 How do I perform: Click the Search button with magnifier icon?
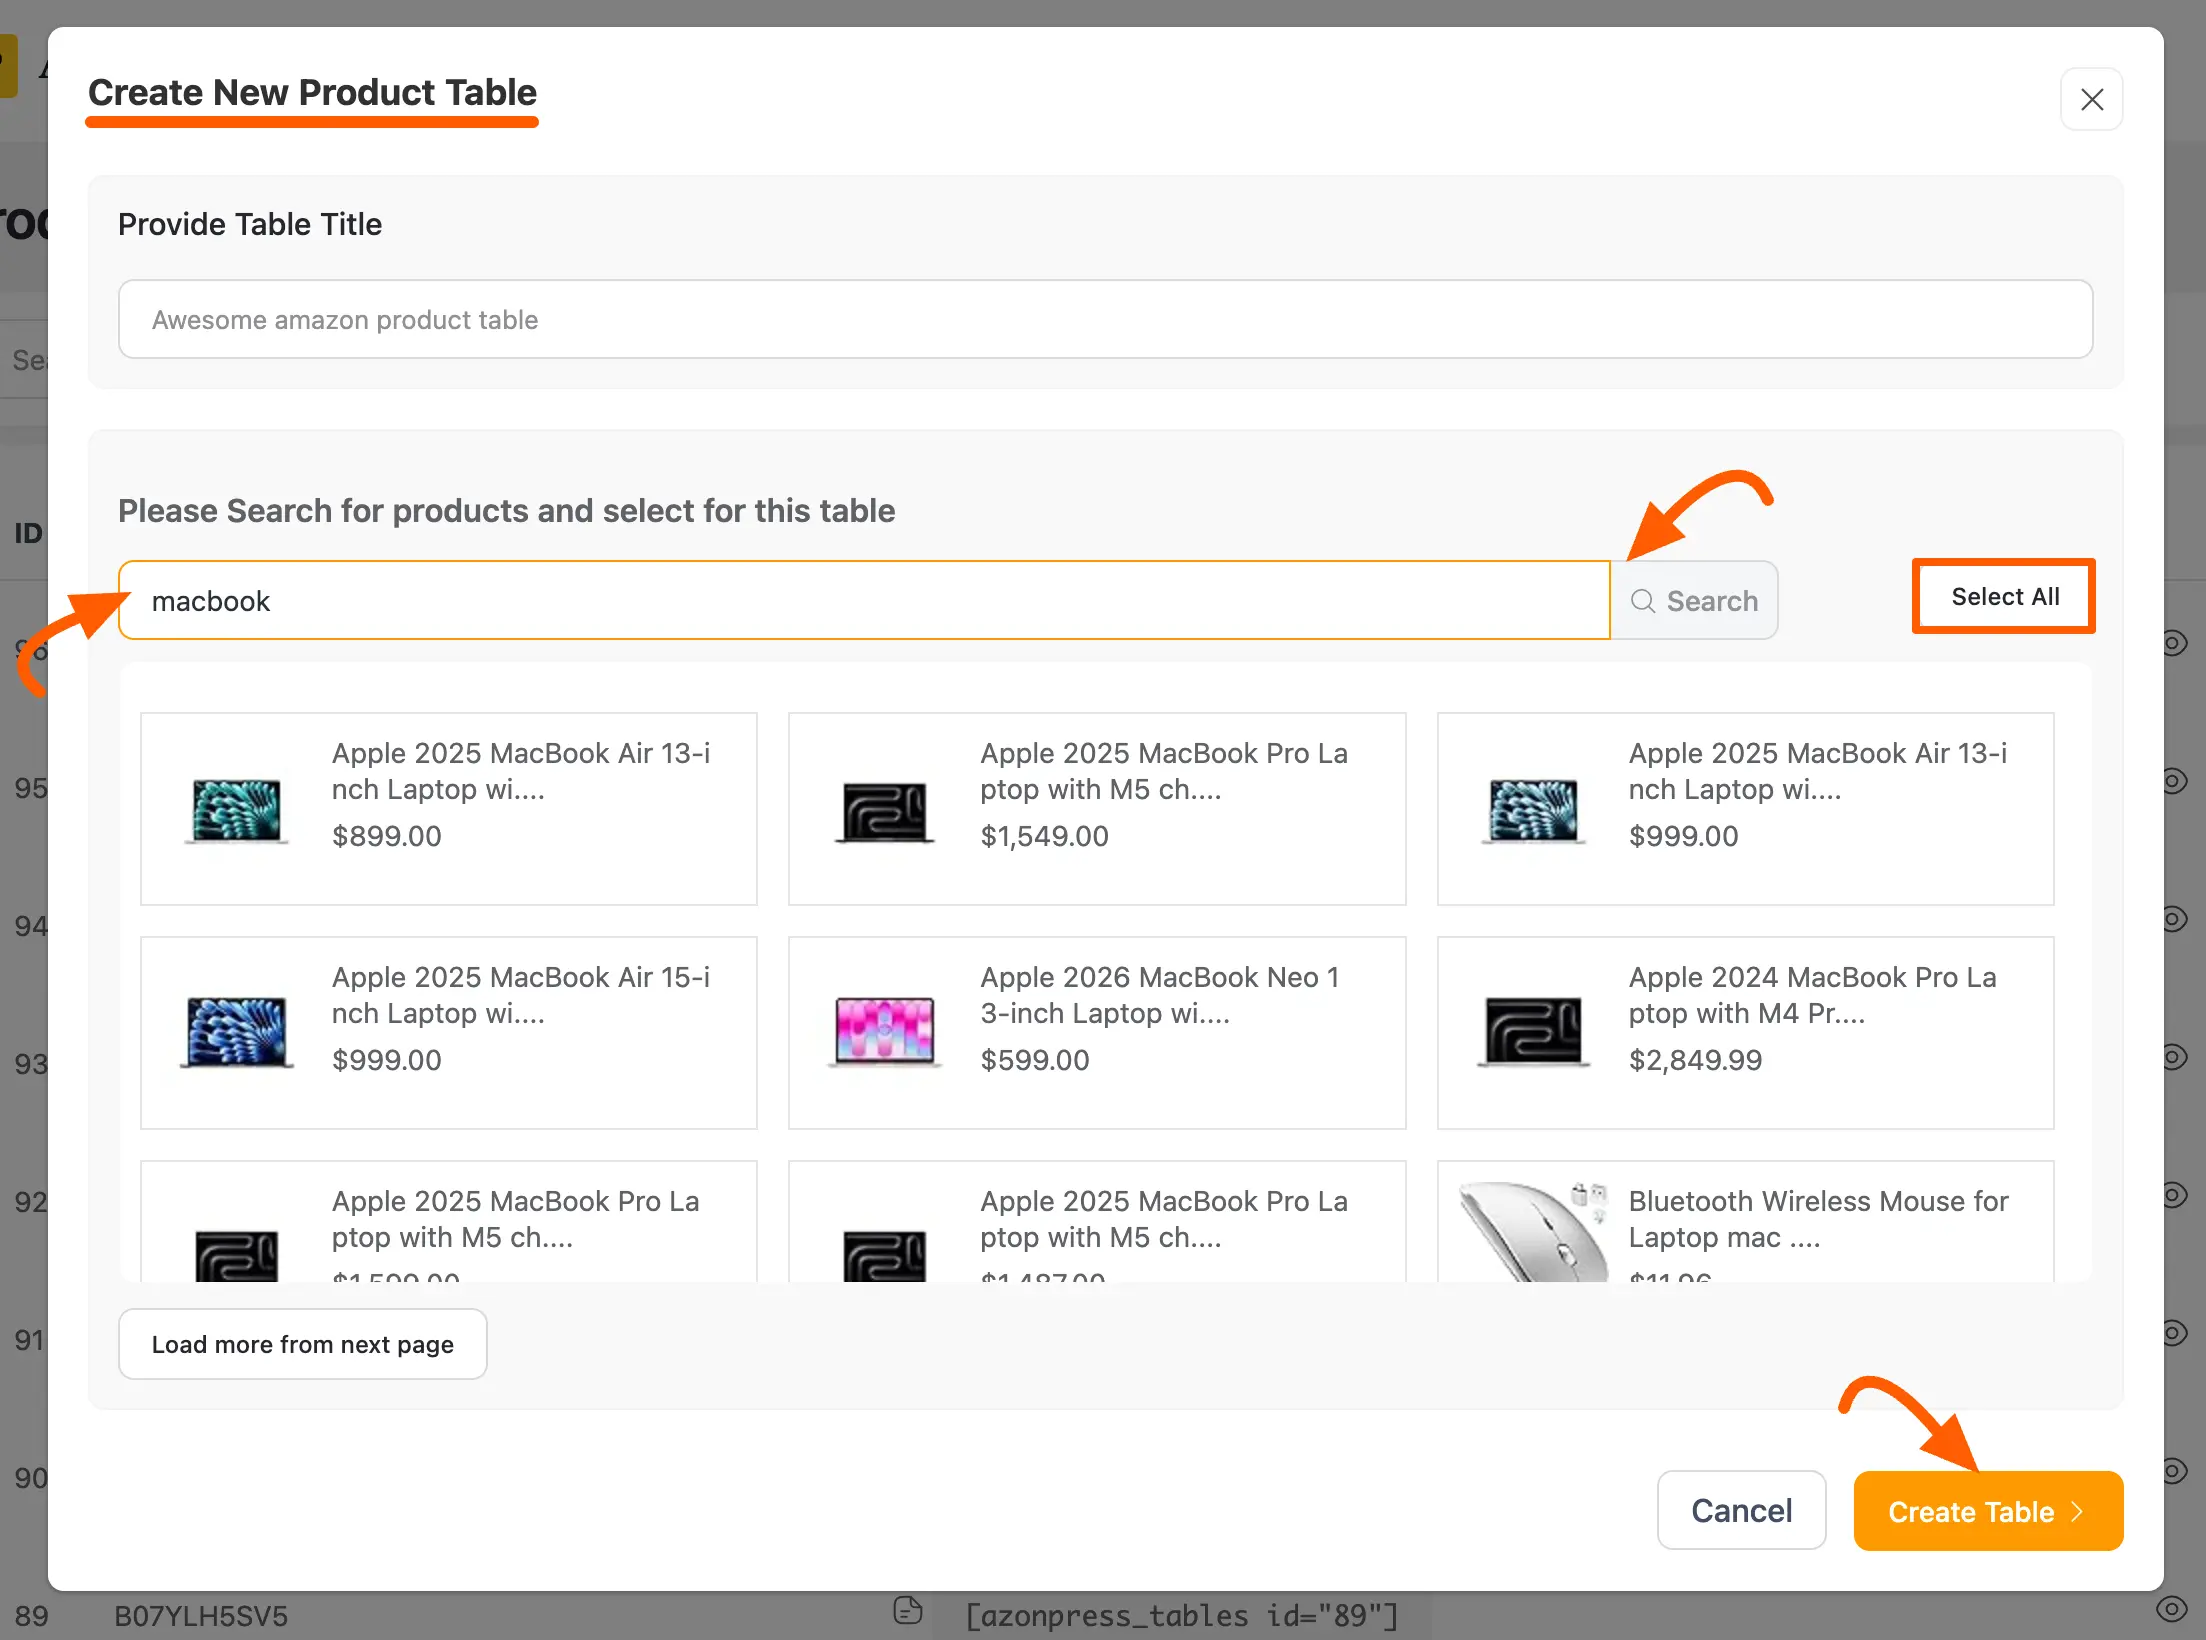(1694, 601)
